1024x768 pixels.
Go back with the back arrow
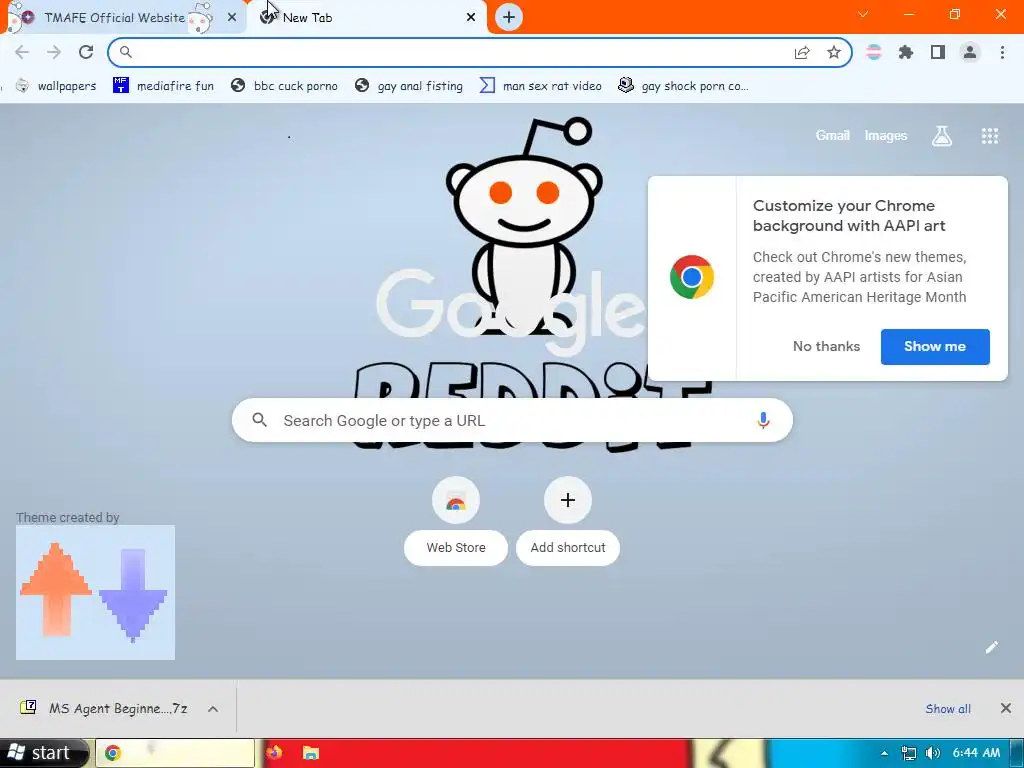click(22, 52)
